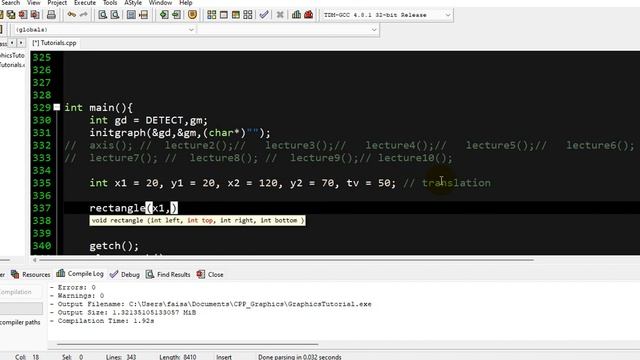Click the 'Length: 8410' status bar entry
640x360 pixels.
[178, 357]
